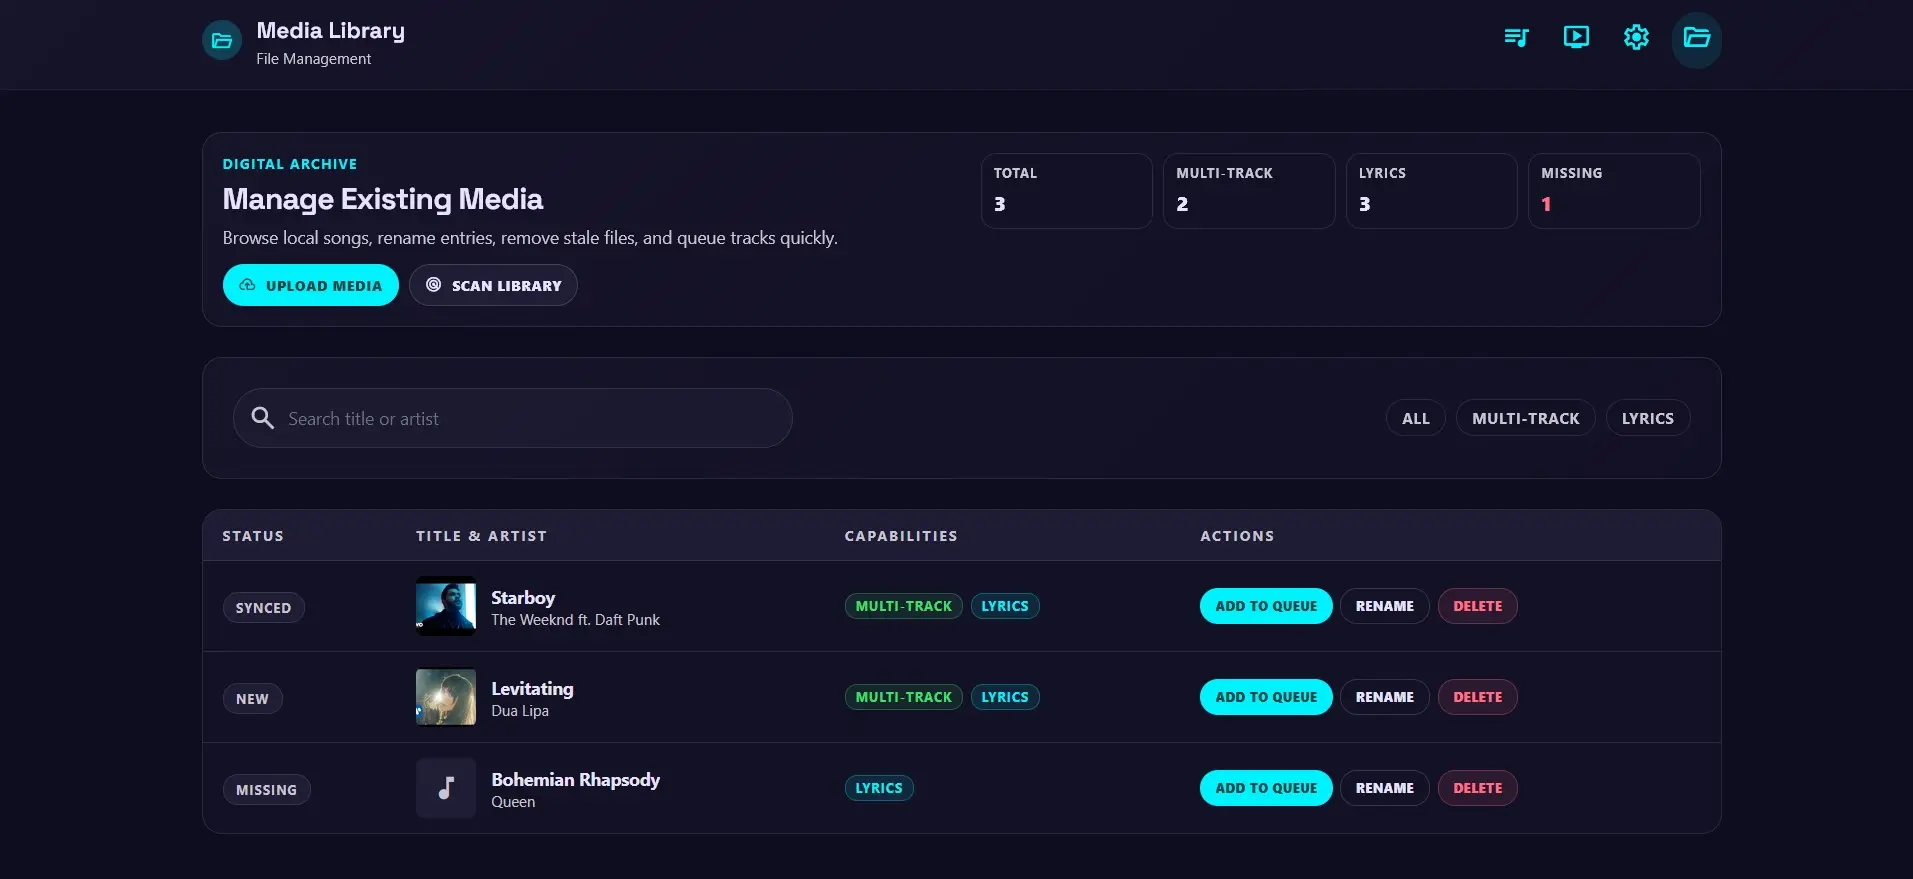The width and height of the screenshot is (1913, 879).
Task: Add Levitating to queue
Action: (1266, 697)
